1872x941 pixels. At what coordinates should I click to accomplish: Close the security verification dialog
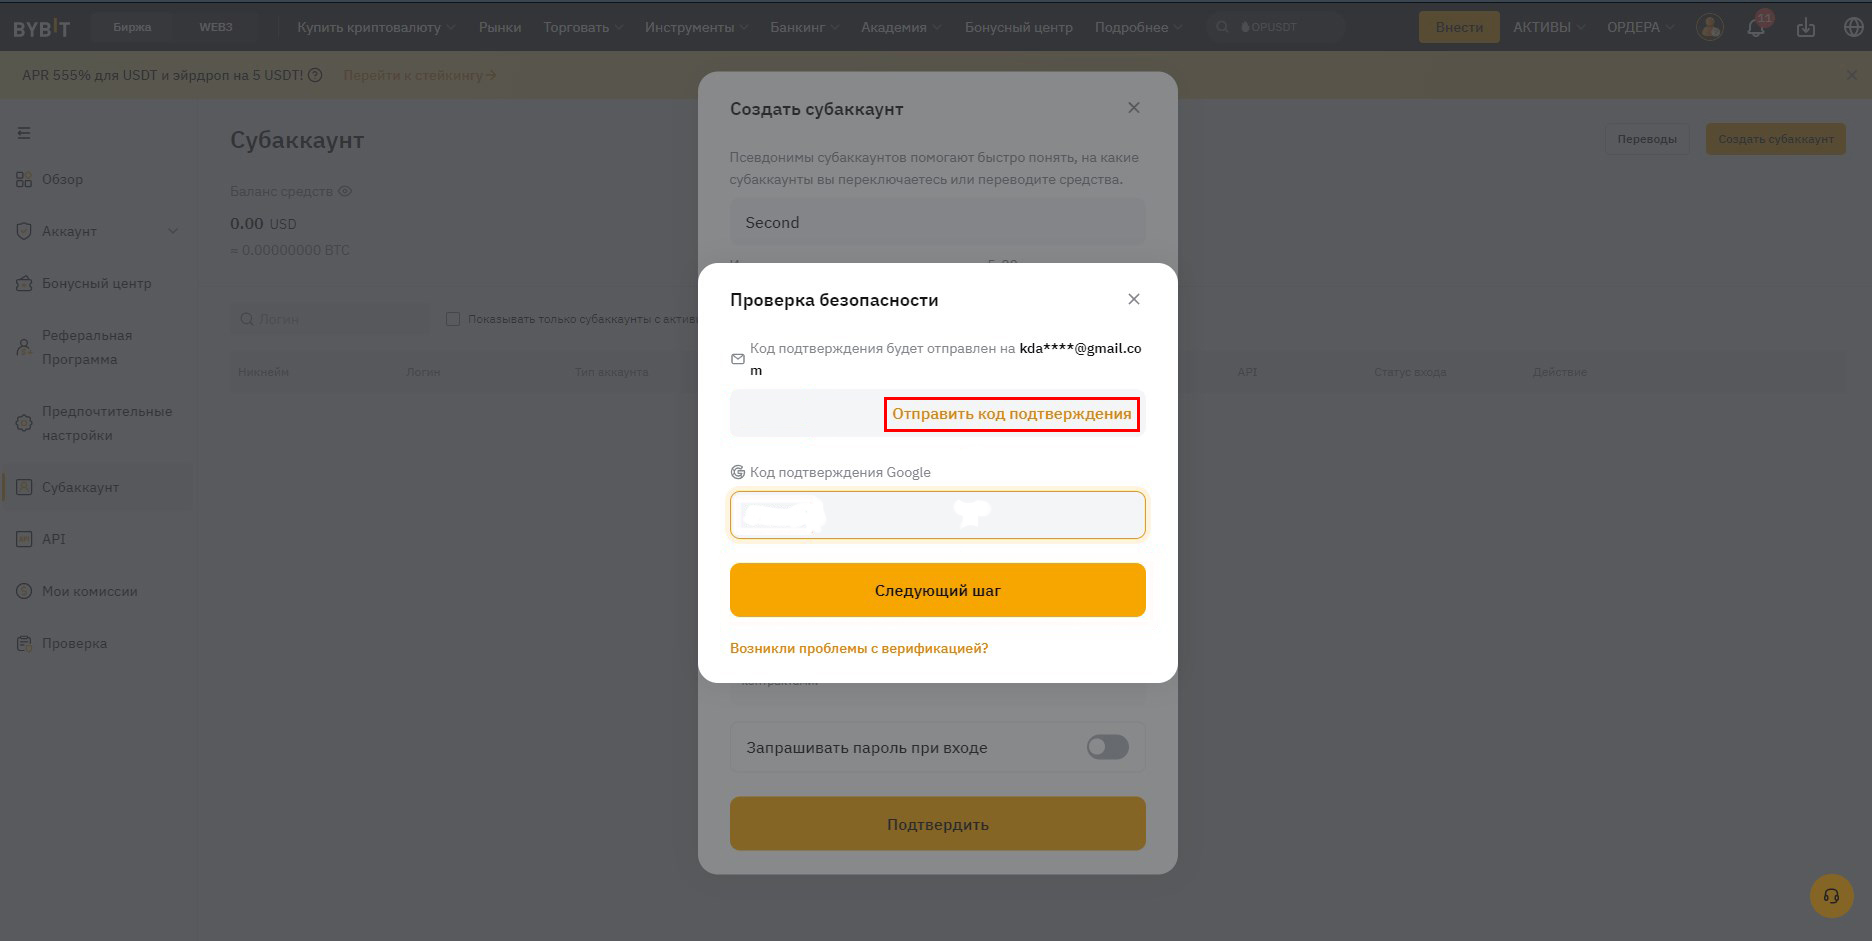coord(1134,299)
